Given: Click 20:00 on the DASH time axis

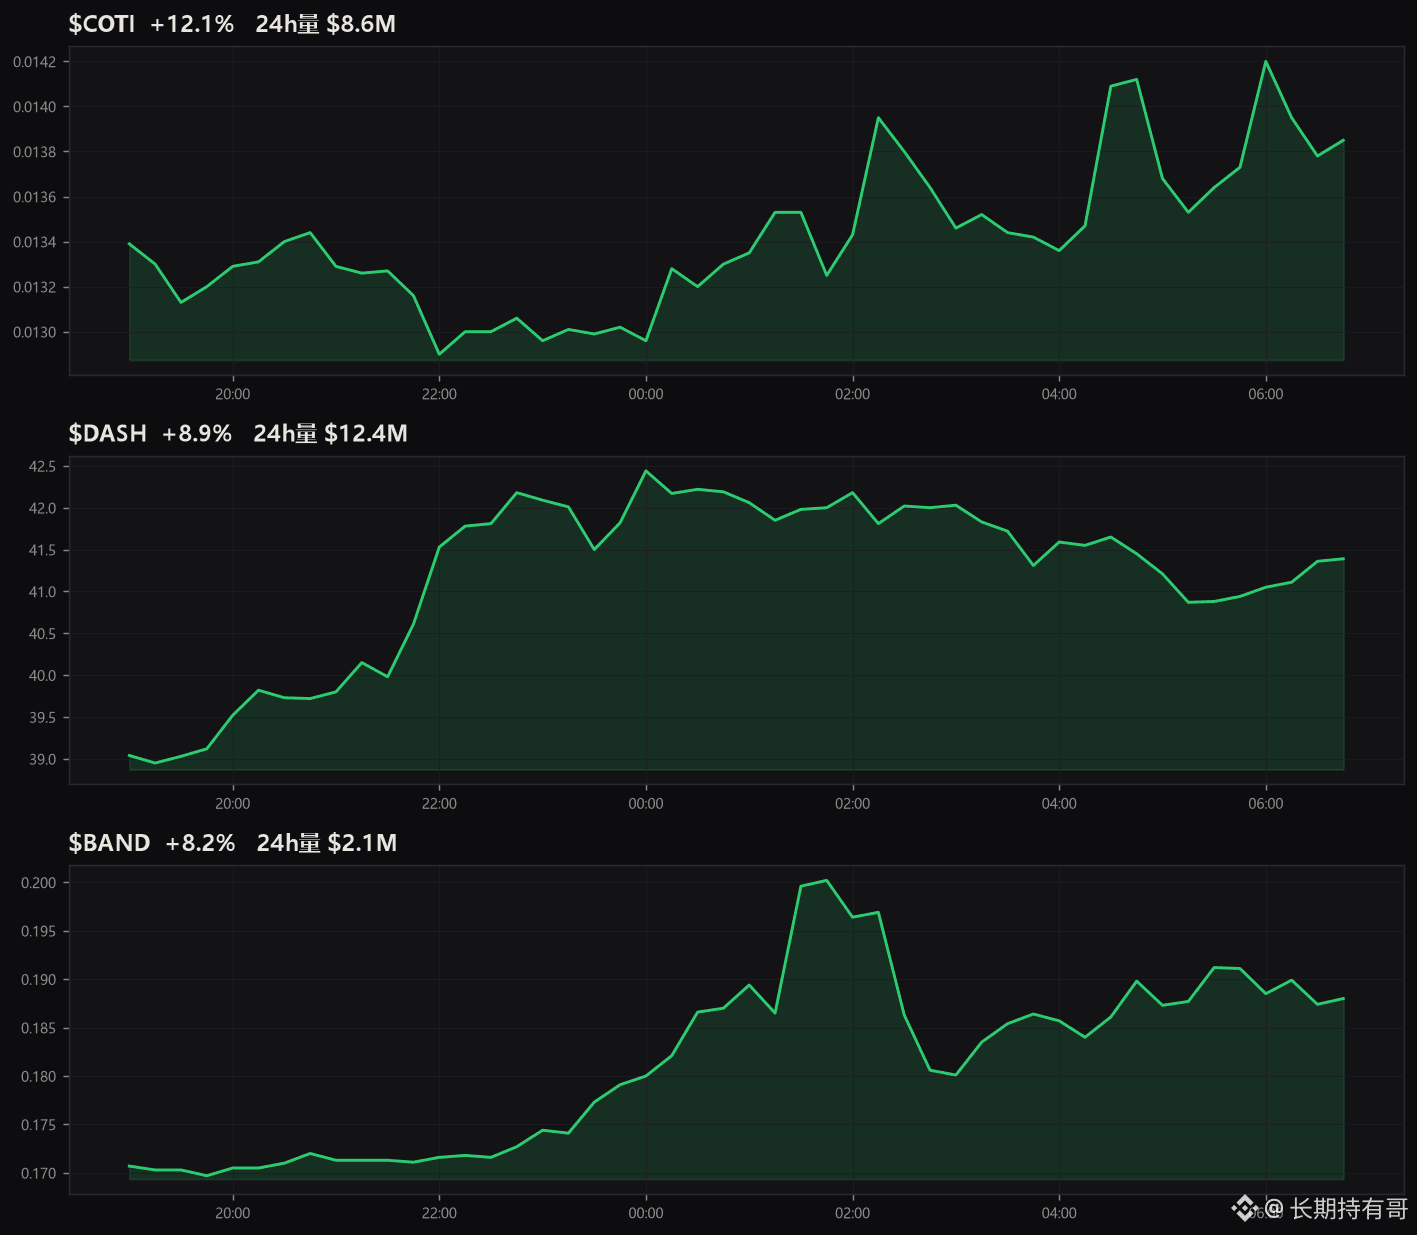Looking at the screenshot, I should [233, 803].
